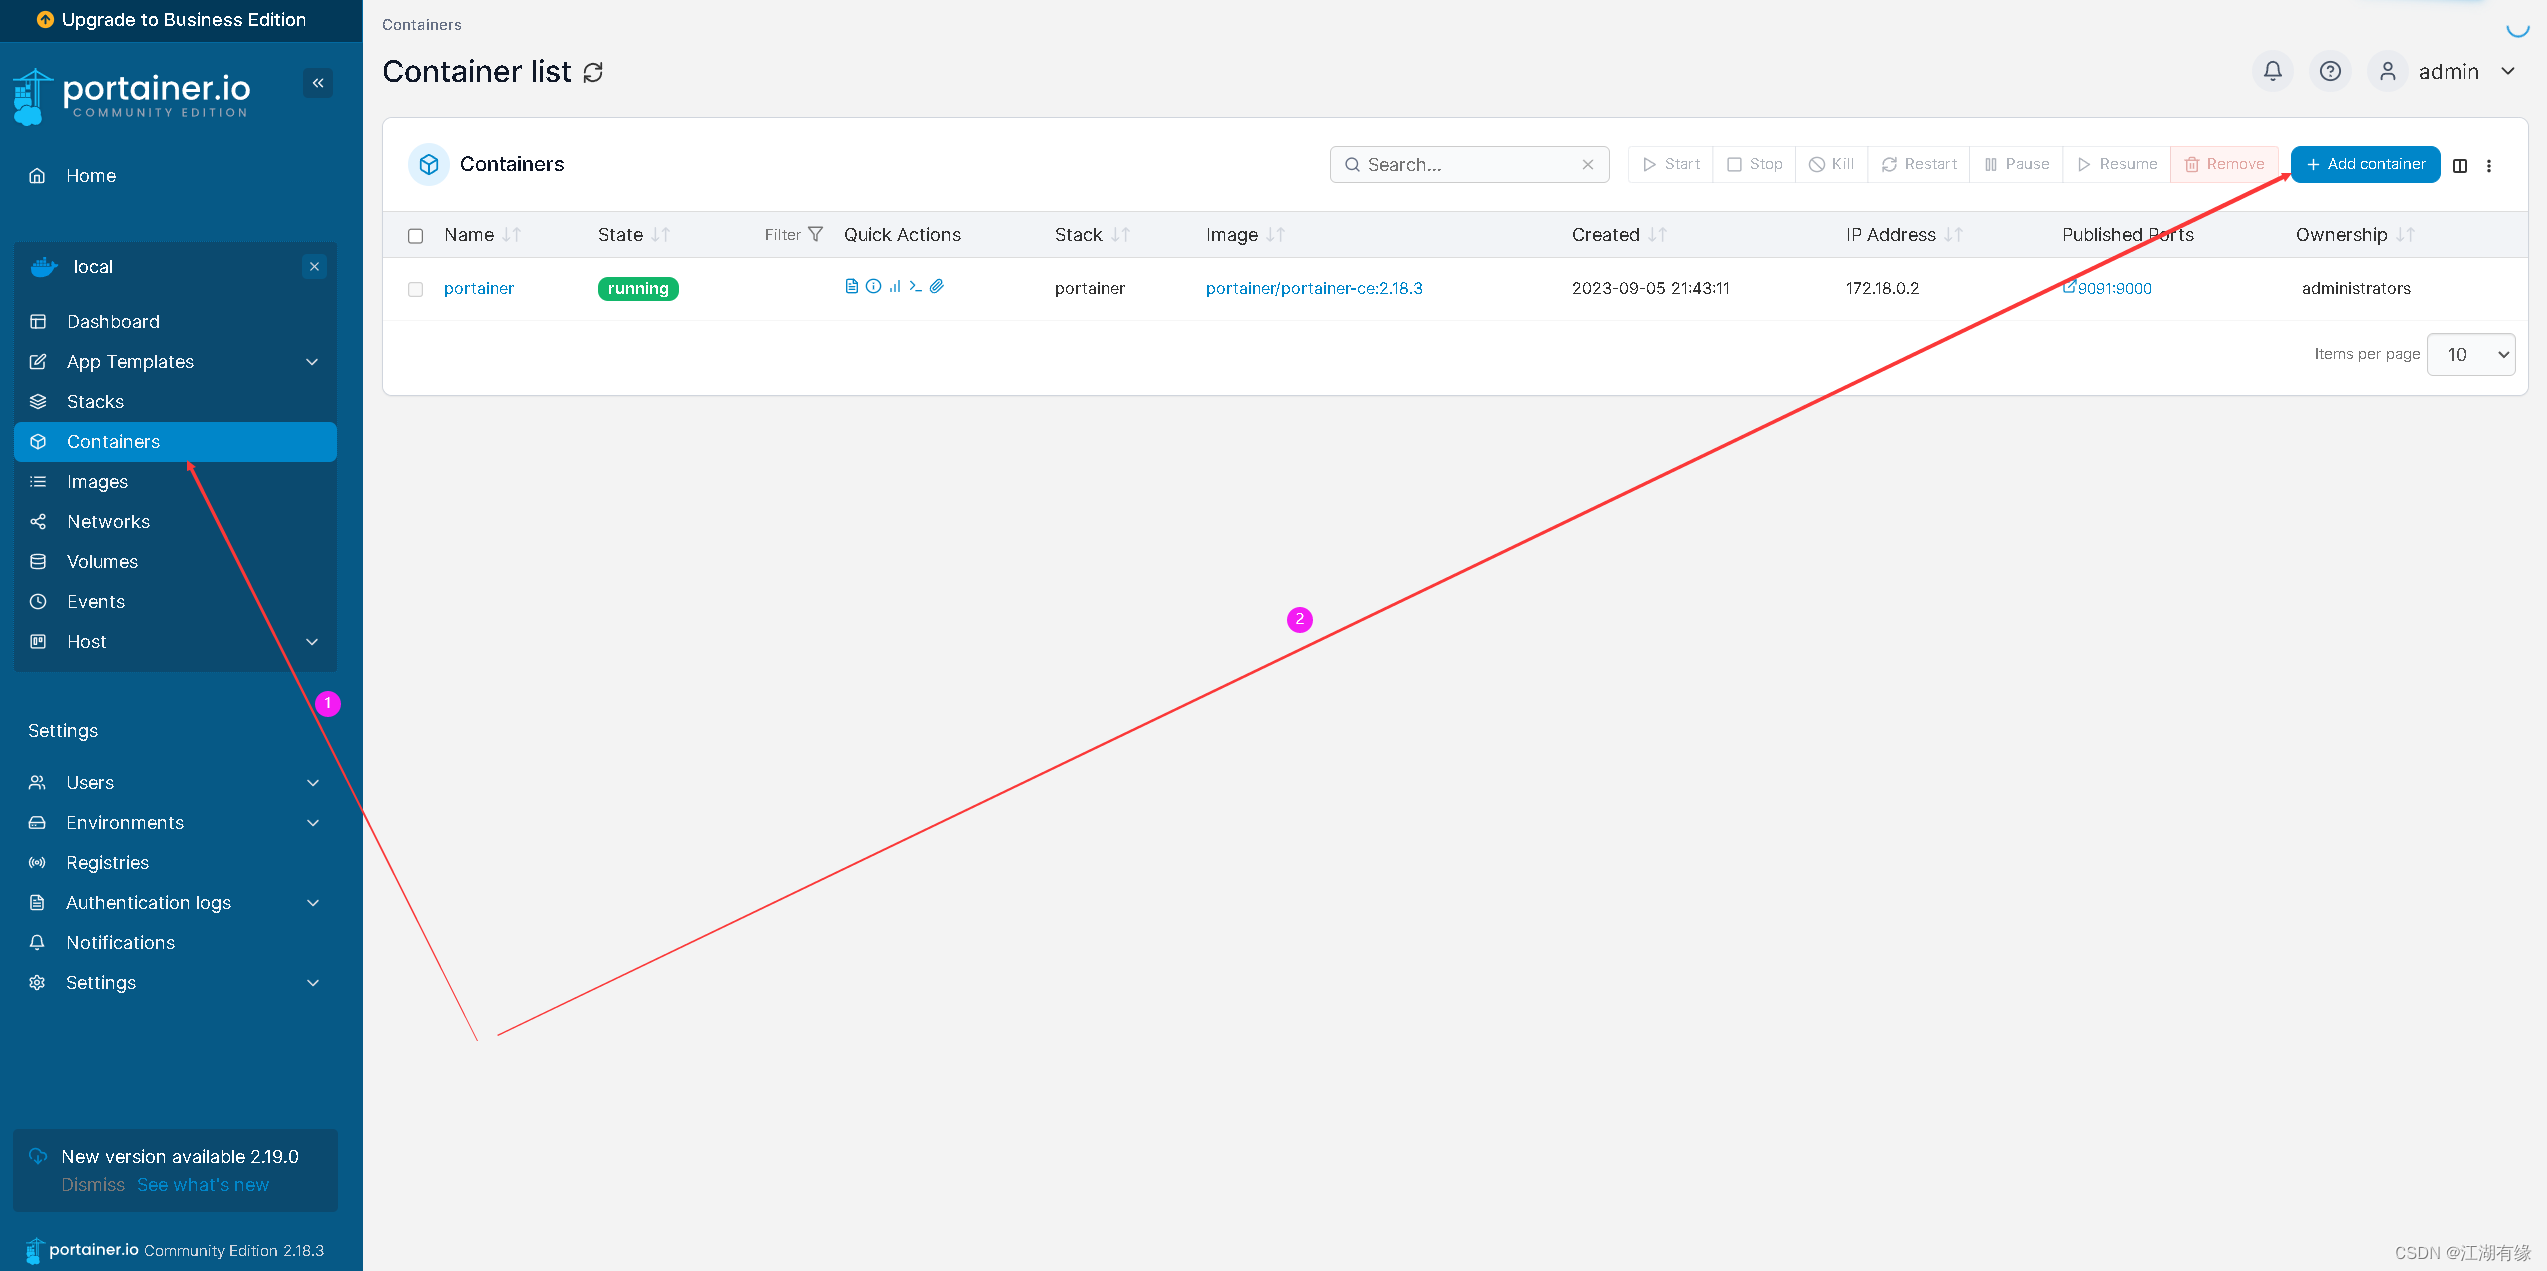The image size is (2547, 1271).
Task: Open Networks in sidebar
Action: [x=175, y=522]
